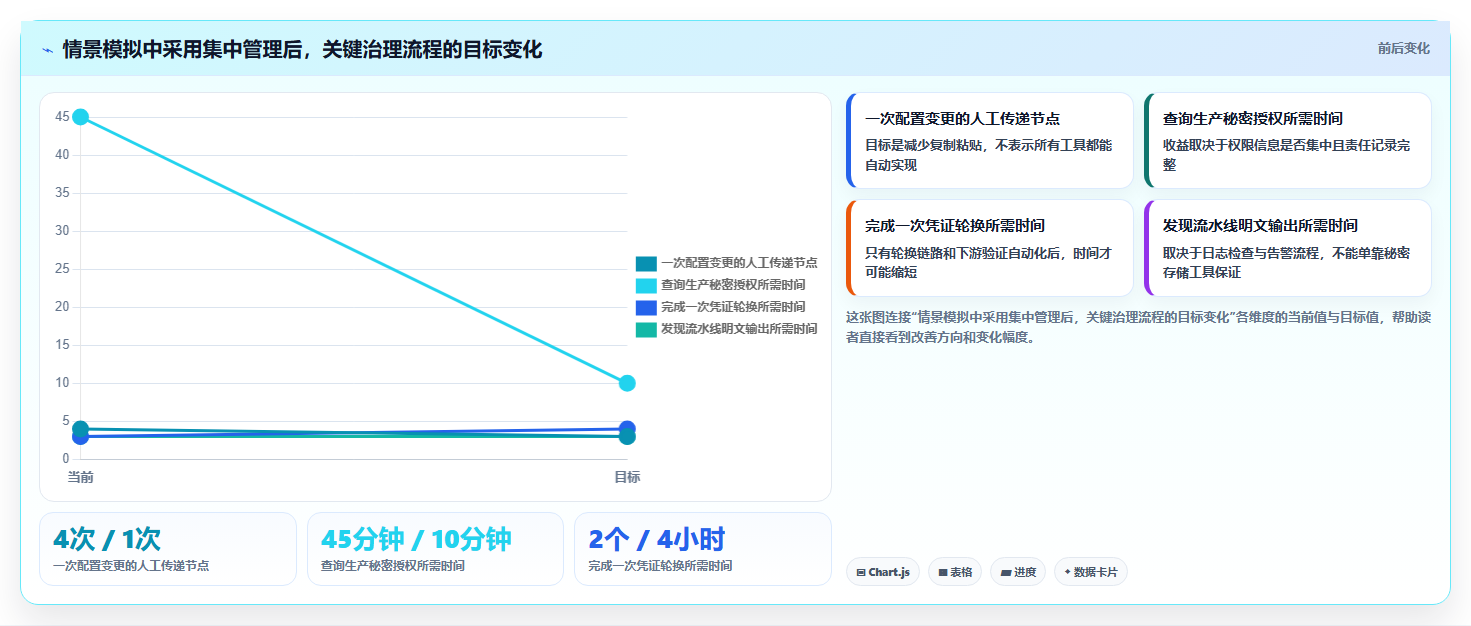Click card title 查询生产秘密授权所需时间
This screenshot has width=1471, height=626.
coord(1253,119)
